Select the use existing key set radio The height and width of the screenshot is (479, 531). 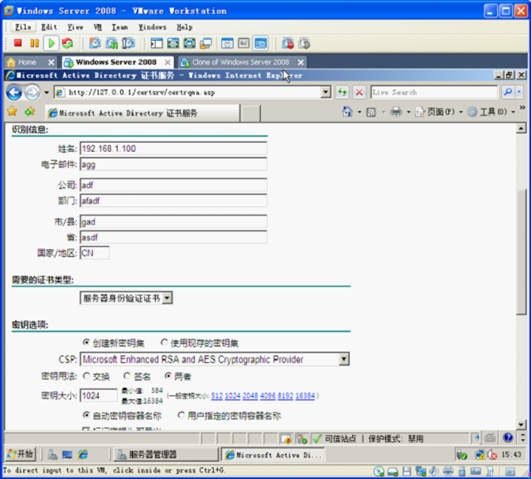164,342
